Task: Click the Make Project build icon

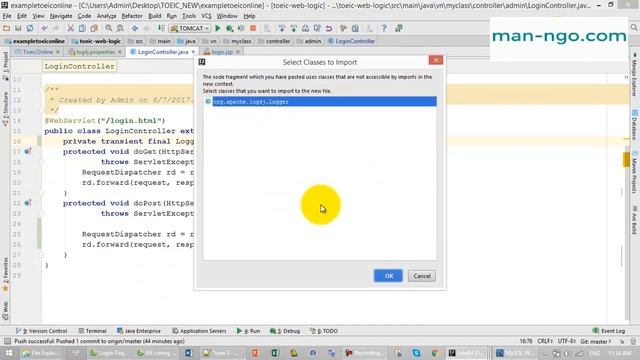Action: [x=162, y=28]
